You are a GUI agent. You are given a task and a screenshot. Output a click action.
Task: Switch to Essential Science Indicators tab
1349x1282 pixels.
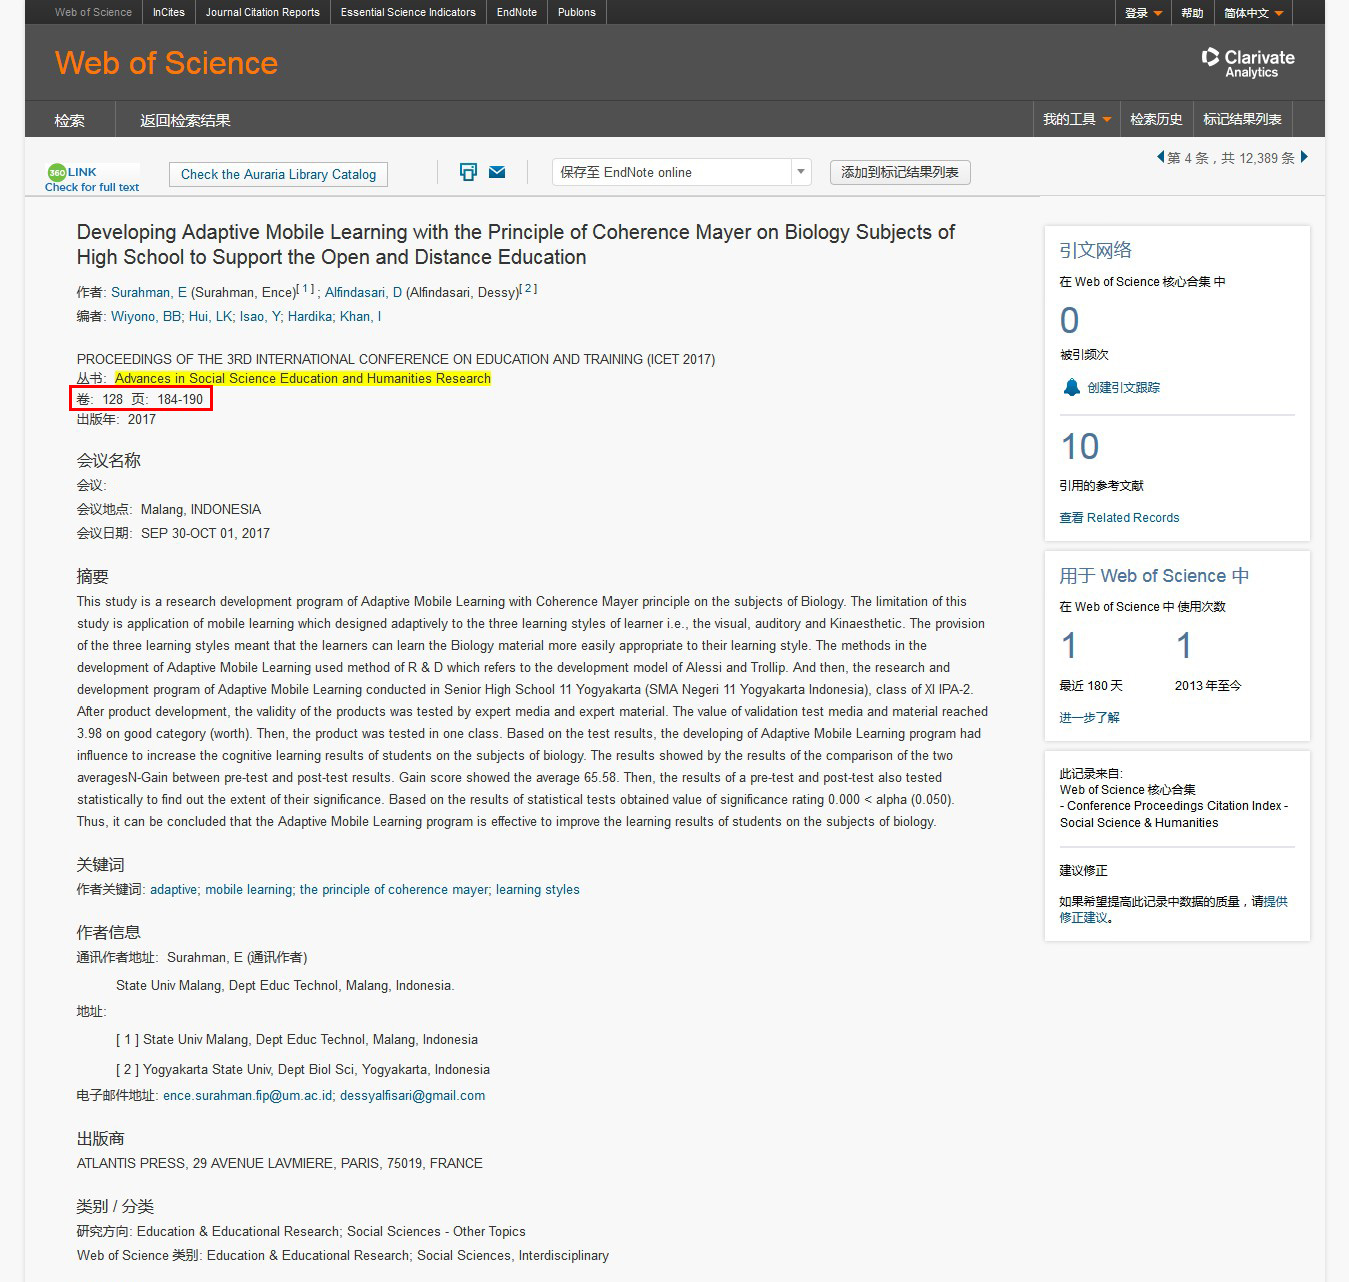408,12
